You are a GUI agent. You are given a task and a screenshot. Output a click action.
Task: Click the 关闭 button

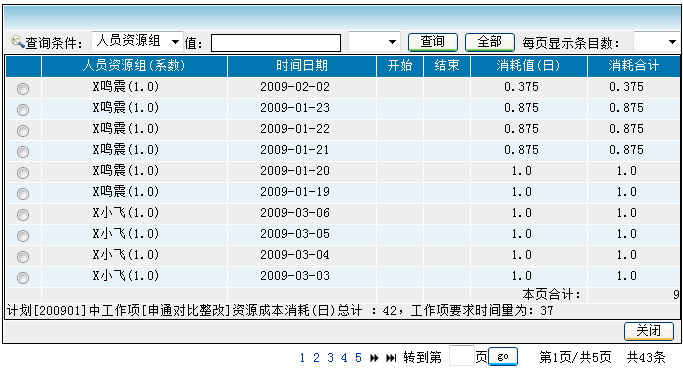click(649, 331)
